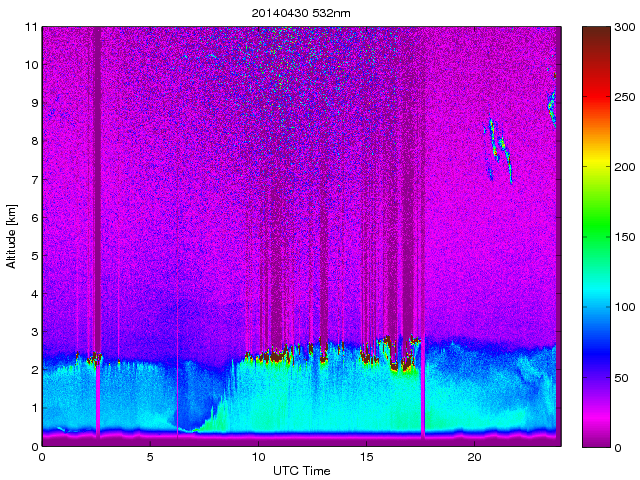The width and height of the screenshot is (640, 480).
Task: Click the colorbar tick label 250
Action: [x=624, y=97]
